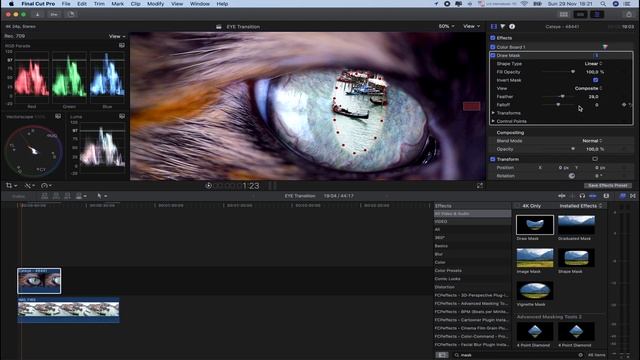
Task: Open the color inspector triangle icon
Action: (503, 27)
